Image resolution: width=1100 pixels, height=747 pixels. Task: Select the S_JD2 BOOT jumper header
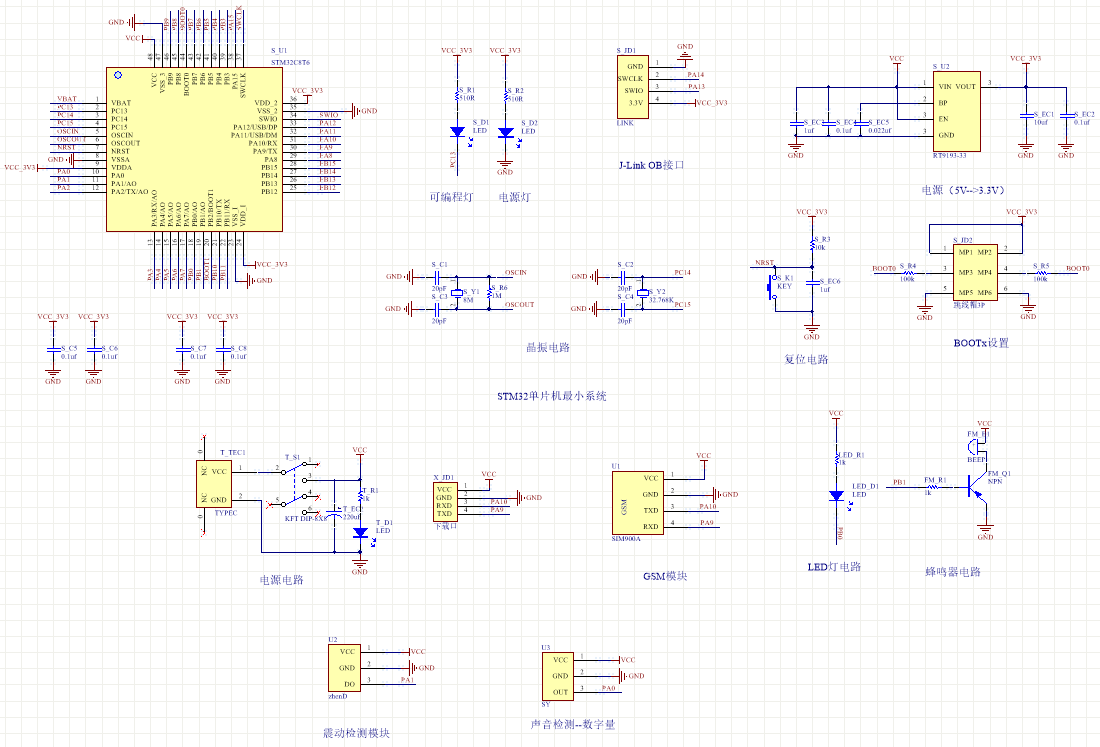975,273
